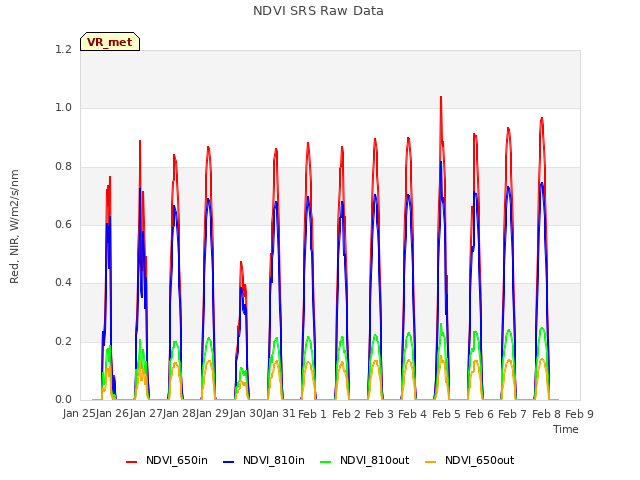
Task: Click the 0.4 y-axis tick label
Action: [63, 283]
